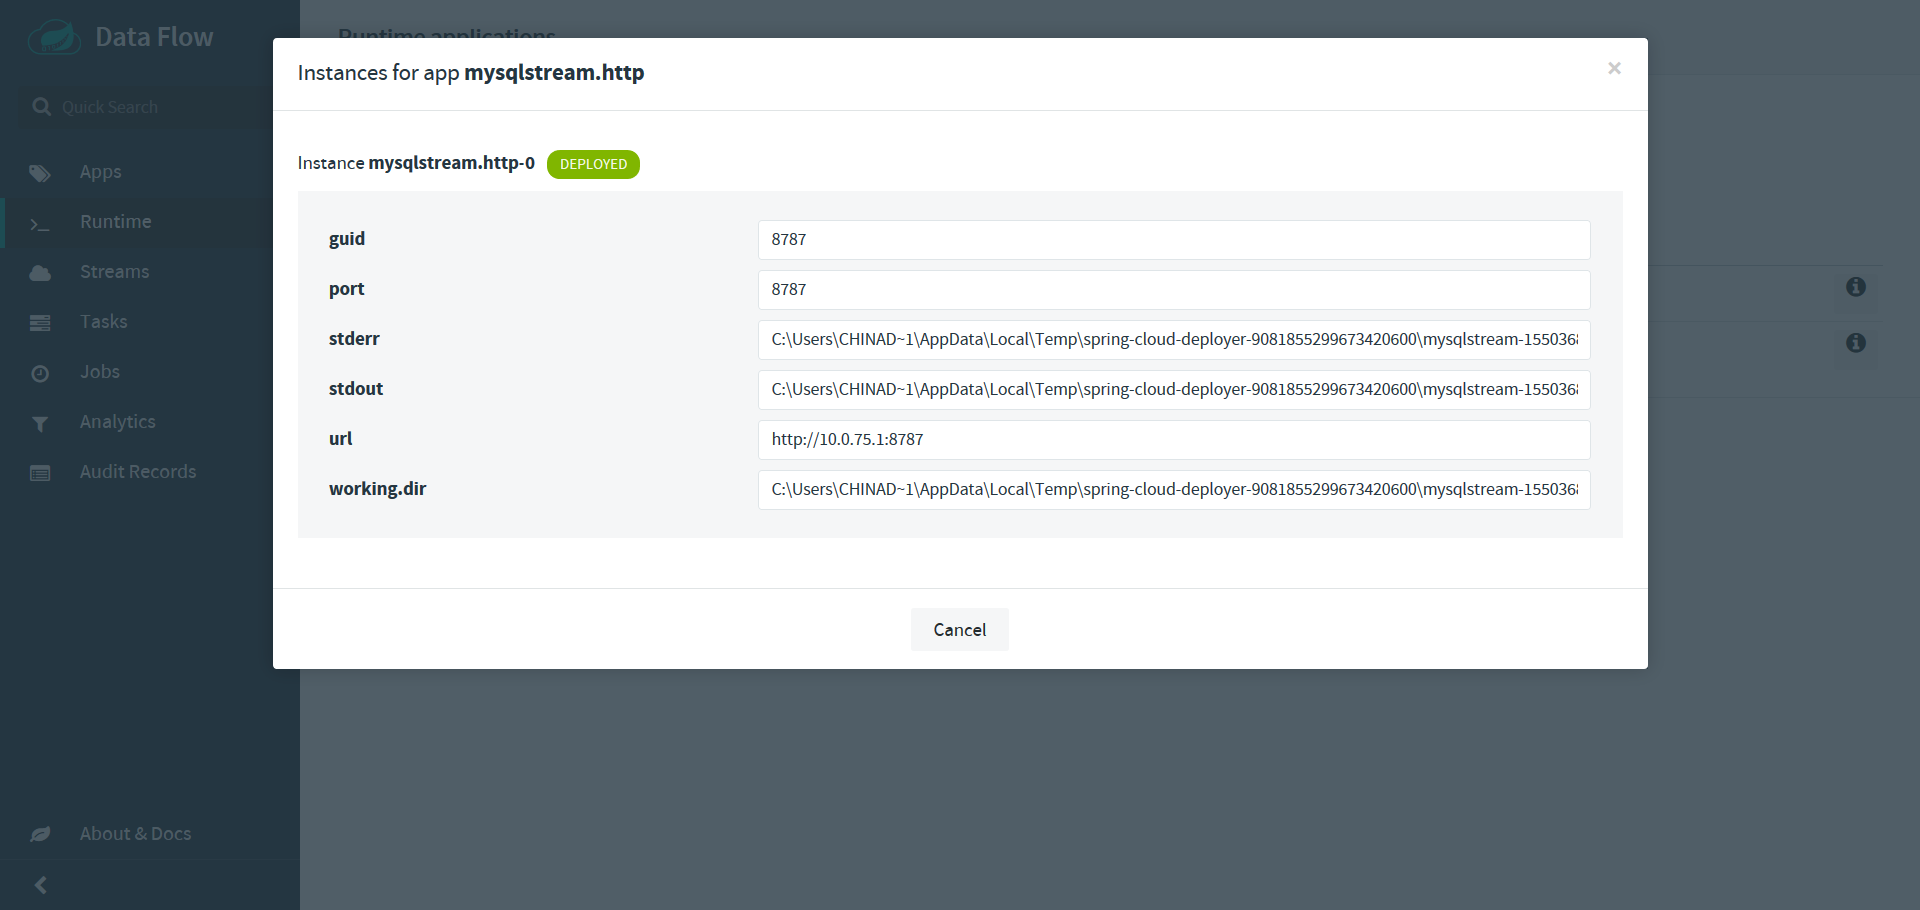
Task: Open the Streams menu item
Action: (114, 272)
